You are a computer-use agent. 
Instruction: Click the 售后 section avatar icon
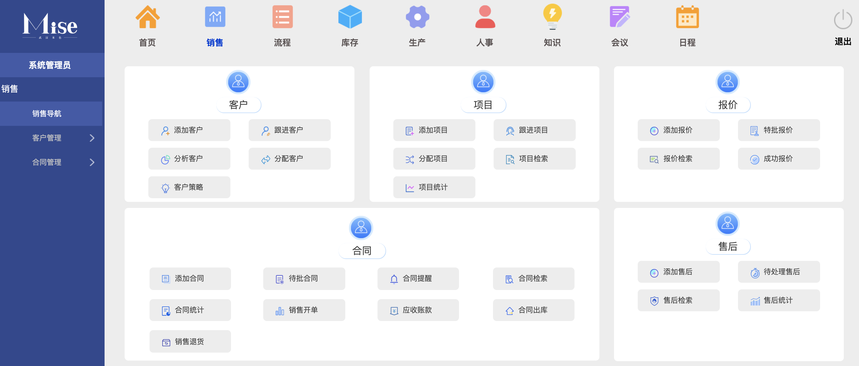point(728,224)
